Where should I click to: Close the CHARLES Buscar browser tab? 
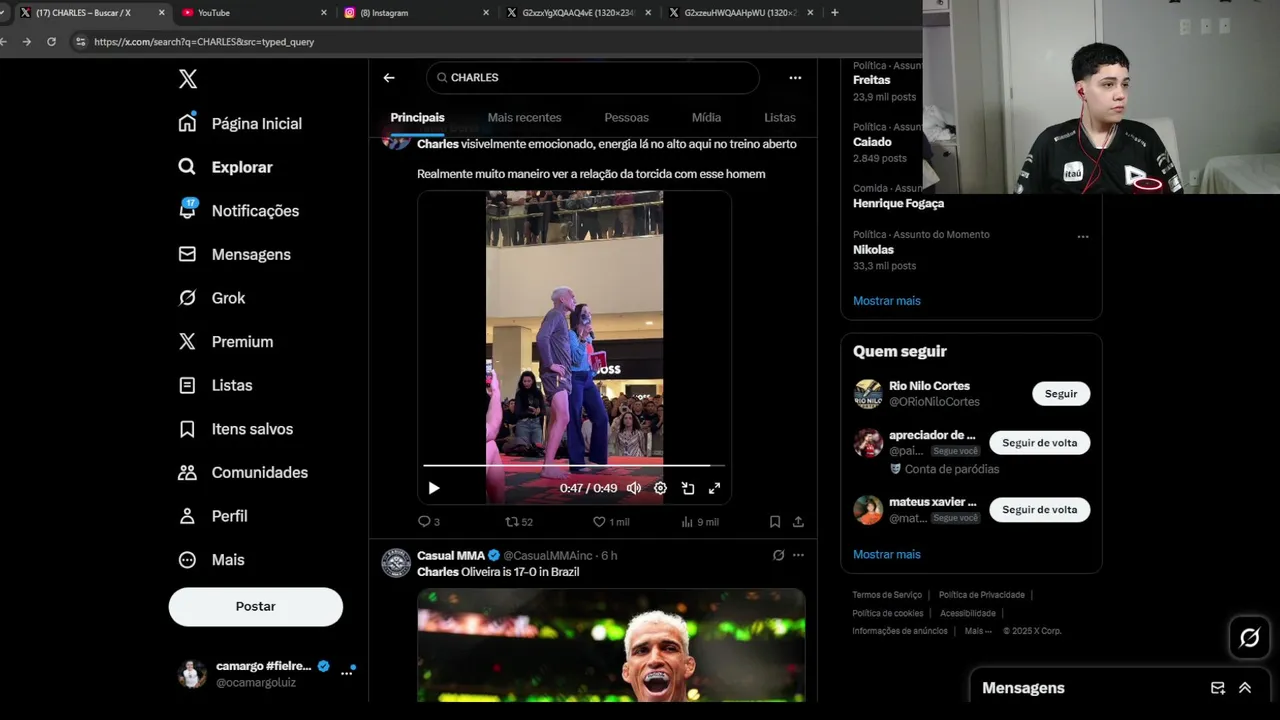click(x=161, y=13)
